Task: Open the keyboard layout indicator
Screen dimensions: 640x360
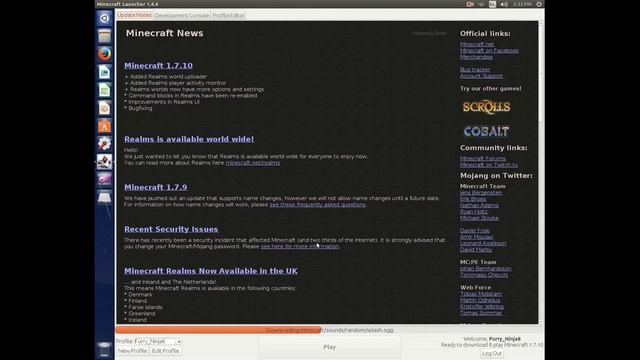Action: coord(493,4)
